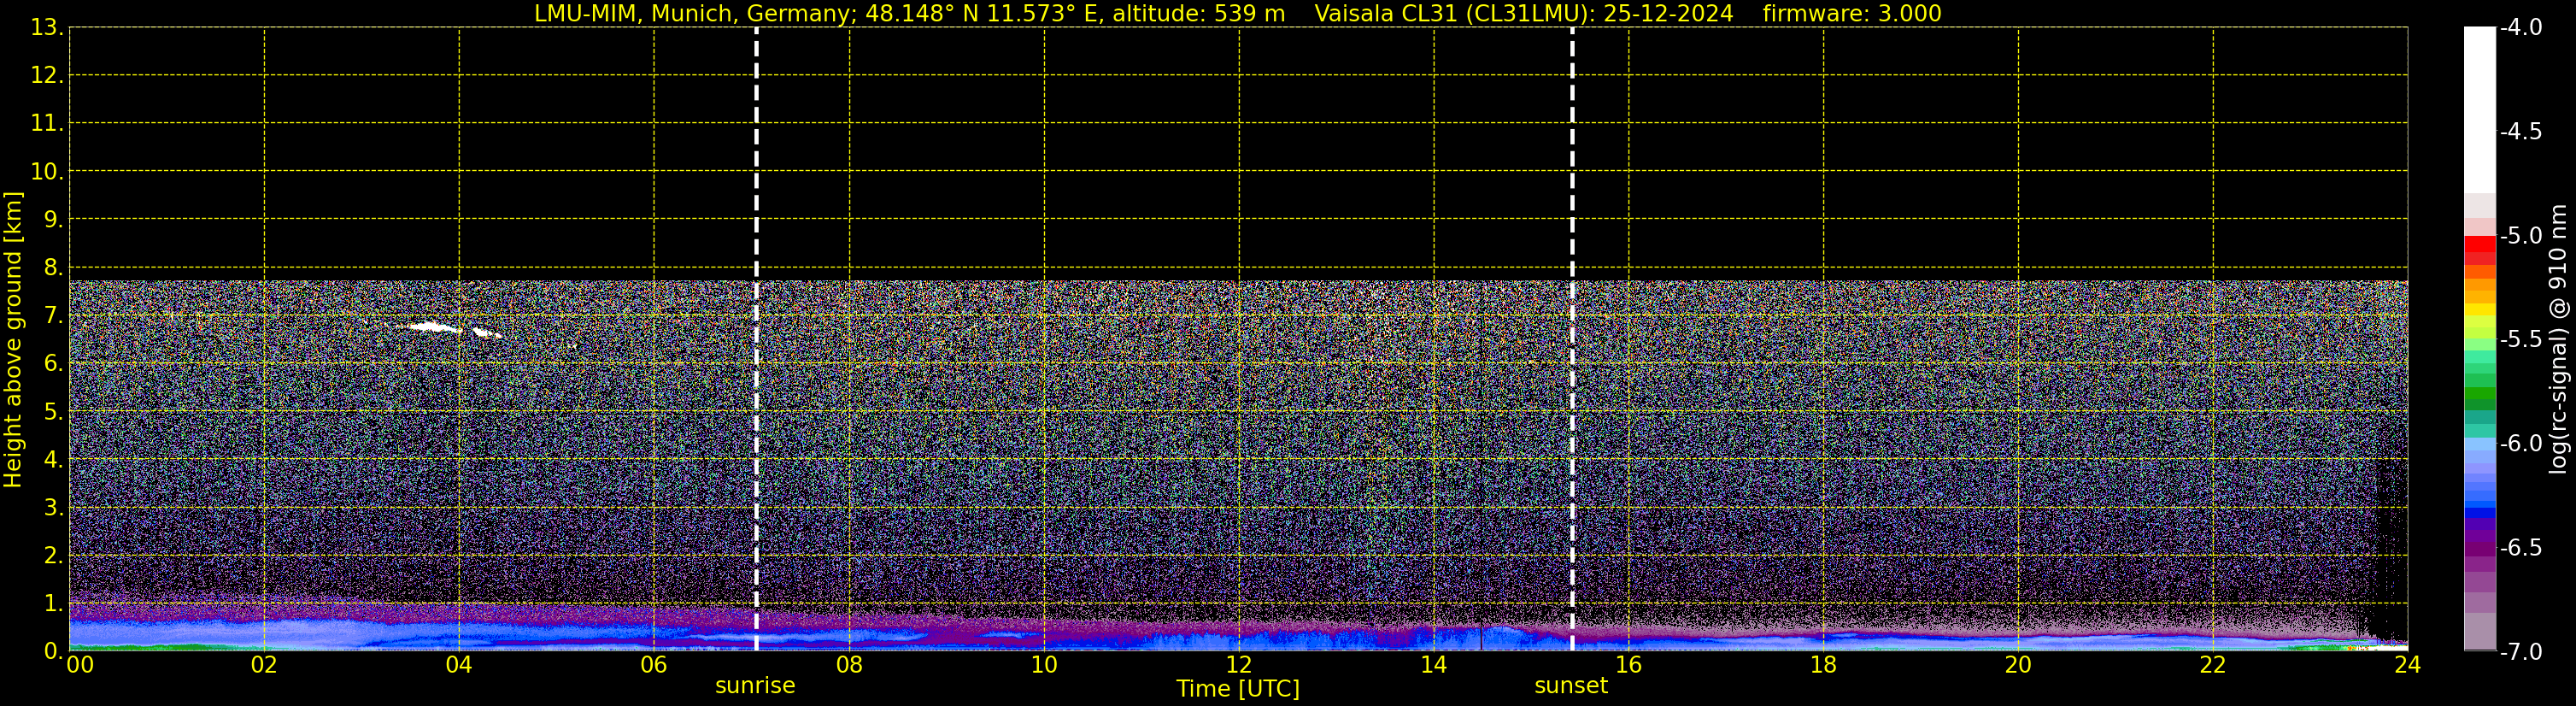
Task: Click the 2. height tick label
Action: pyautogui.click(x=52, y=555)
